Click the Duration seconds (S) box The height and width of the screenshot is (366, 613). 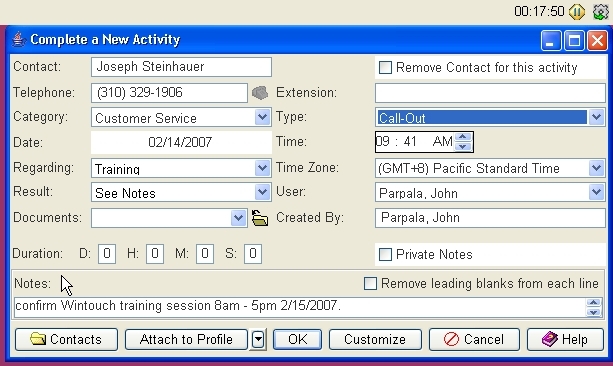[x=253, y=254]
